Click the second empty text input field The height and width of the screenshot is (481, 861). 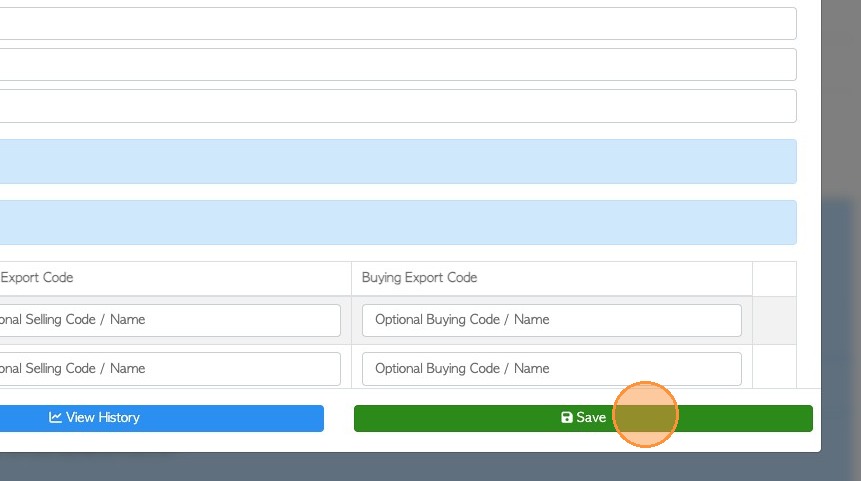(x=398, y=65)
